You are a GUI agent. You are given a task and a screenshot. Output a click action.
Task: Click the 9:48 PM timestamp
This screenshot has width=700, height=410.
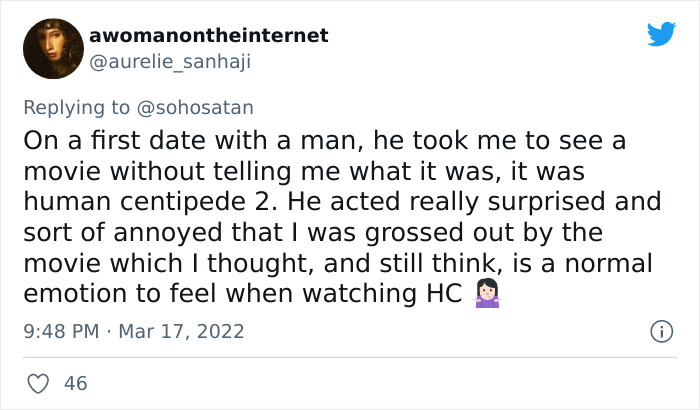[x=60, y=331]
